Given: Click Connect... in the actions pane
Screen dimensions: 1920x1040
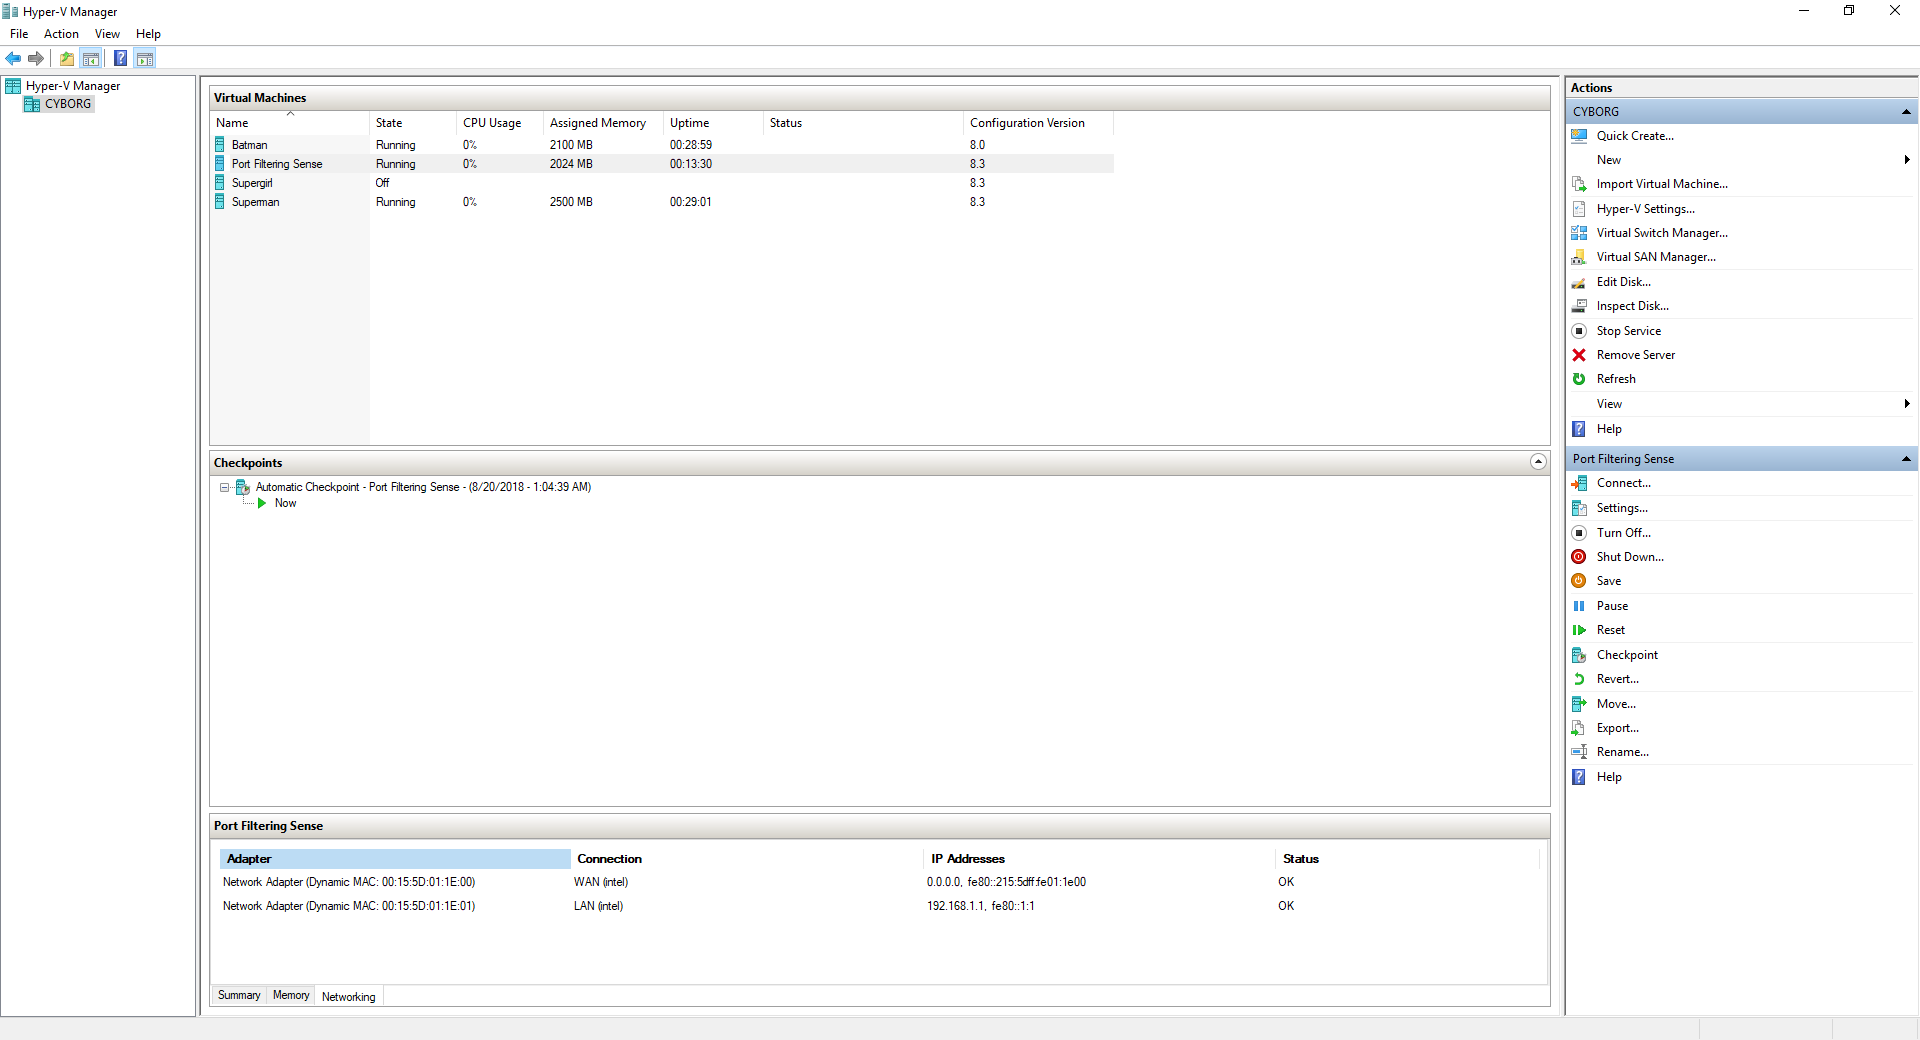Looking at the screenshot, I should [1623, 483].
